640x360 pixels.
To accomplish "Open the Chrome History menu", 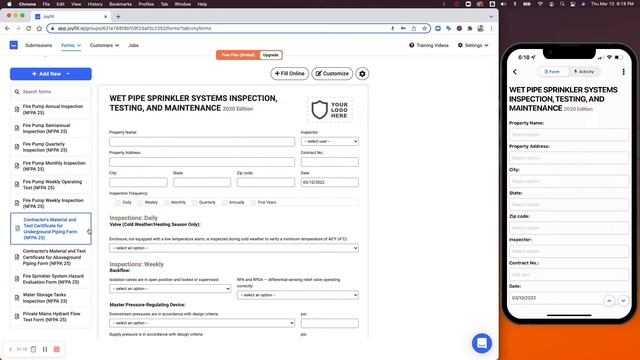I will [x=95, y=4].
